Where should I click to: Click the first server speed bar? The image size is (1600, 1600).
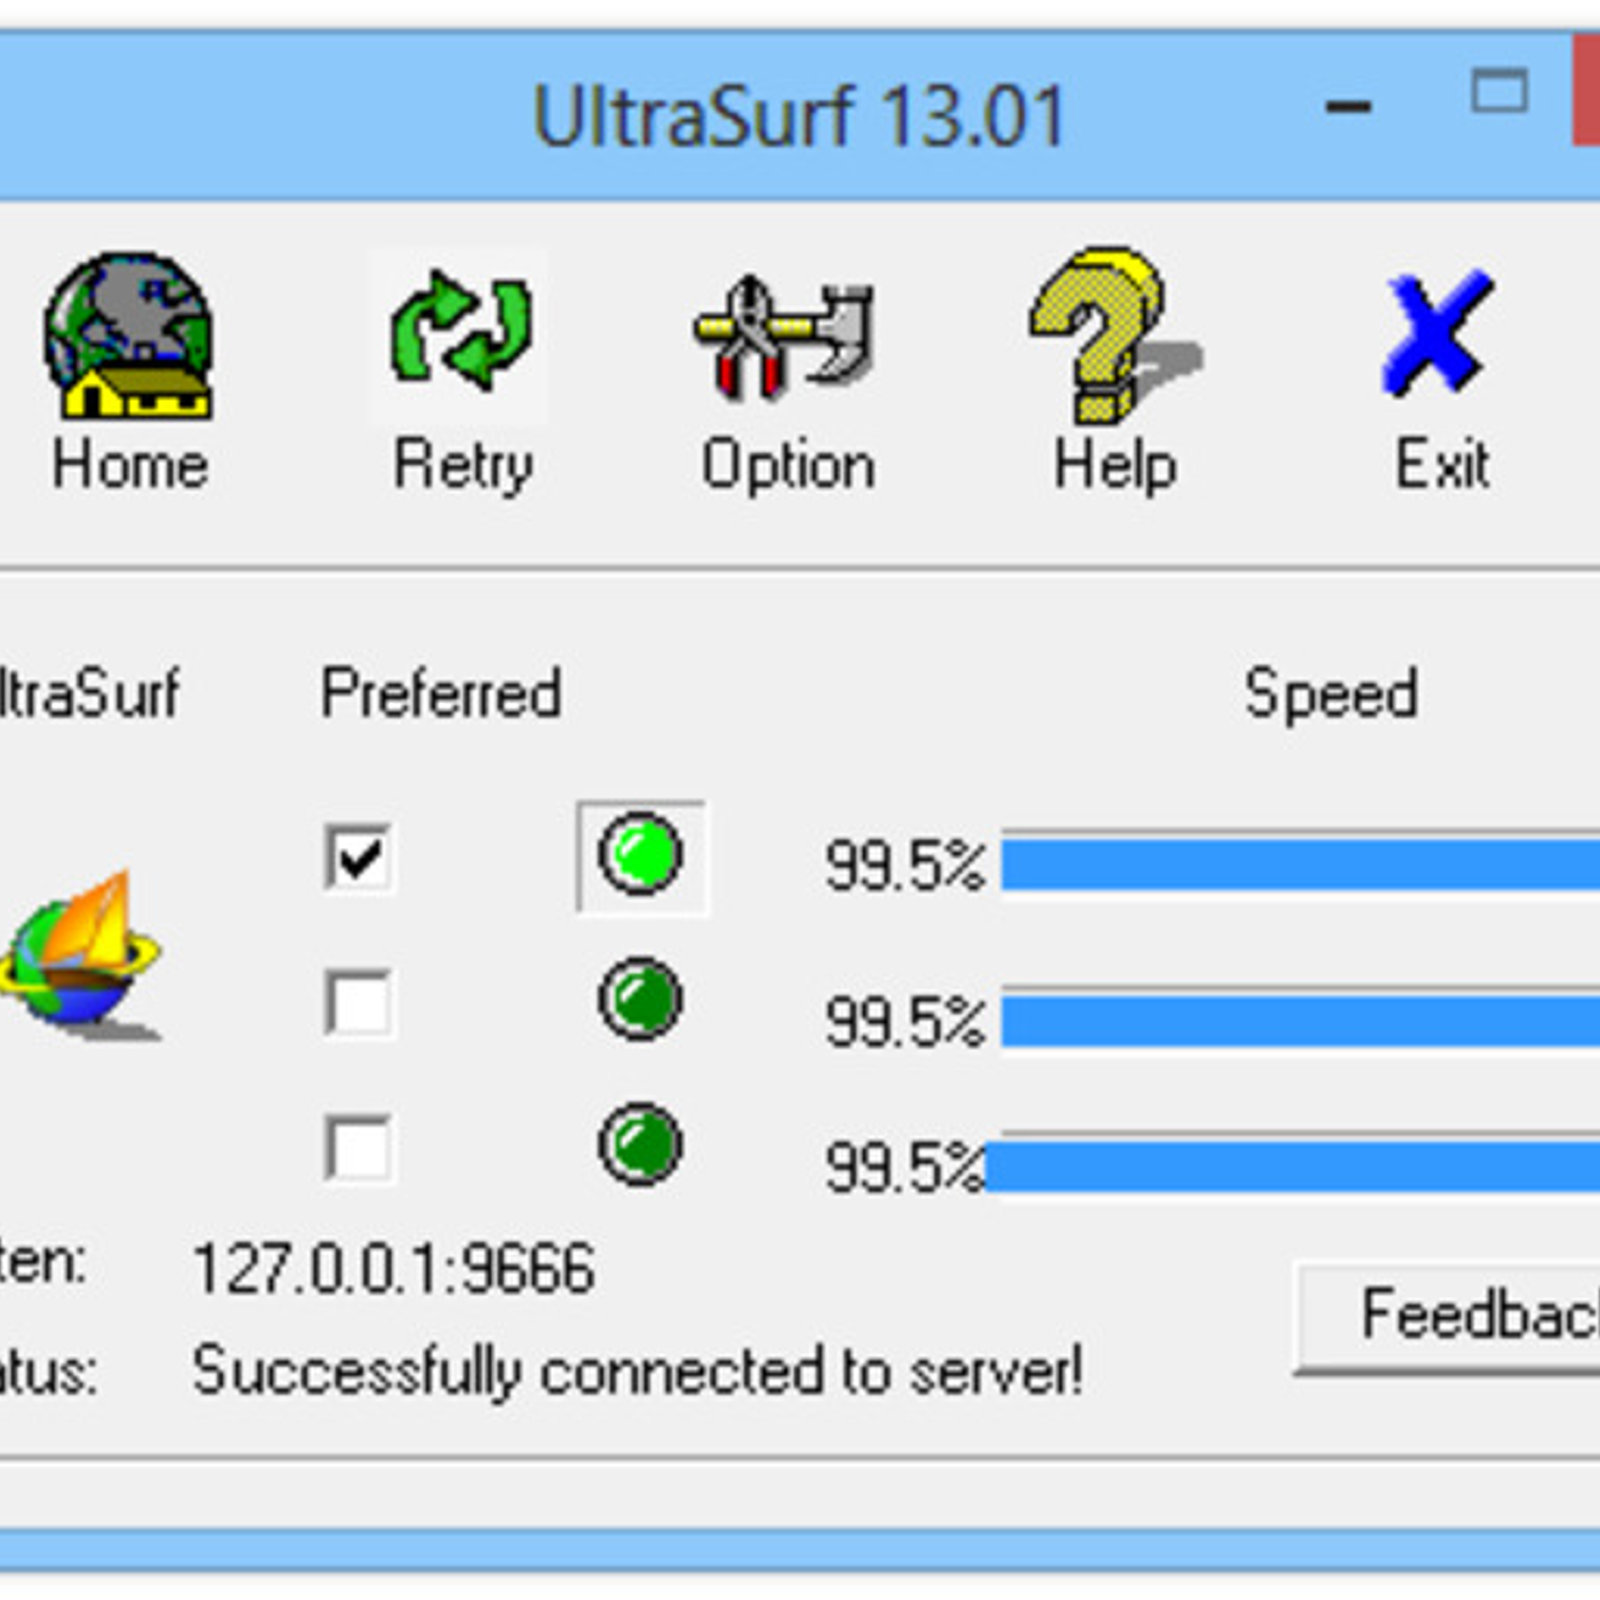1300,864
